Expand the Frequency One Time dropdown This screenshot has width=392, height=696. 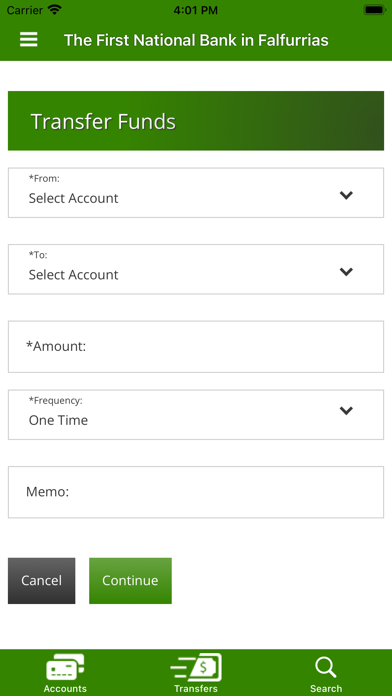(x=196, y=415)
